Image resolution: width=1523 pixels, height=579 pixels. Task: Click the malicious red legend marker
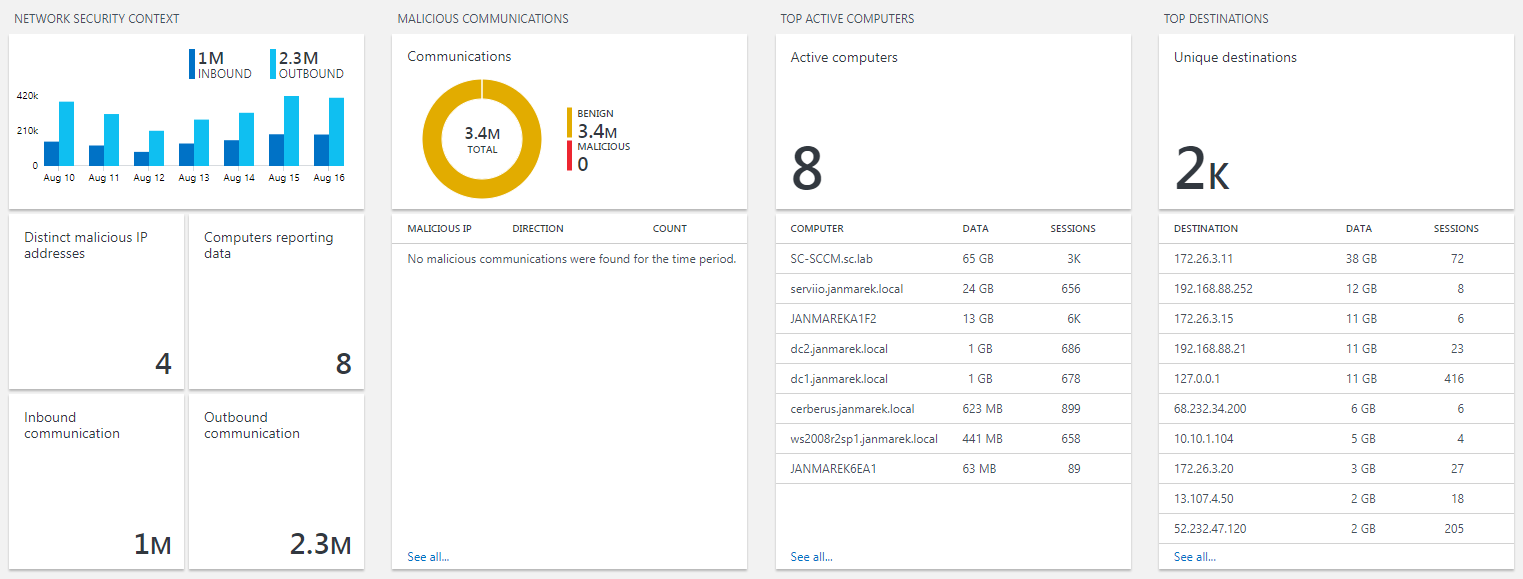click(570, 156)
